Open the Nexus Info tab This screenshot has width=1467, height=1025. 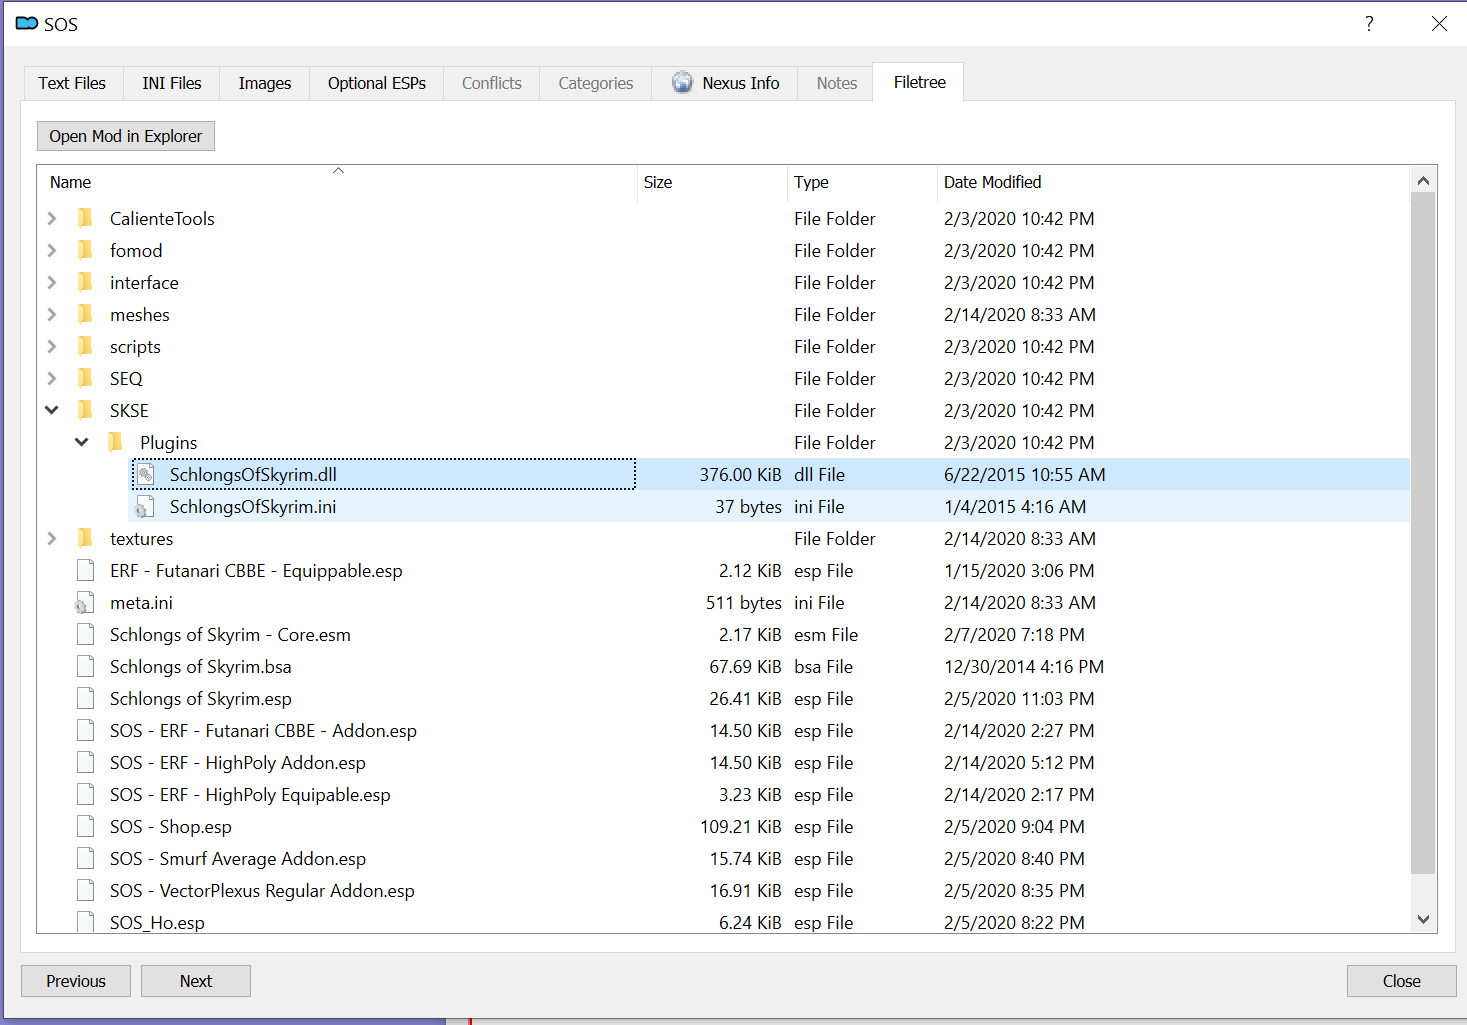725,83
